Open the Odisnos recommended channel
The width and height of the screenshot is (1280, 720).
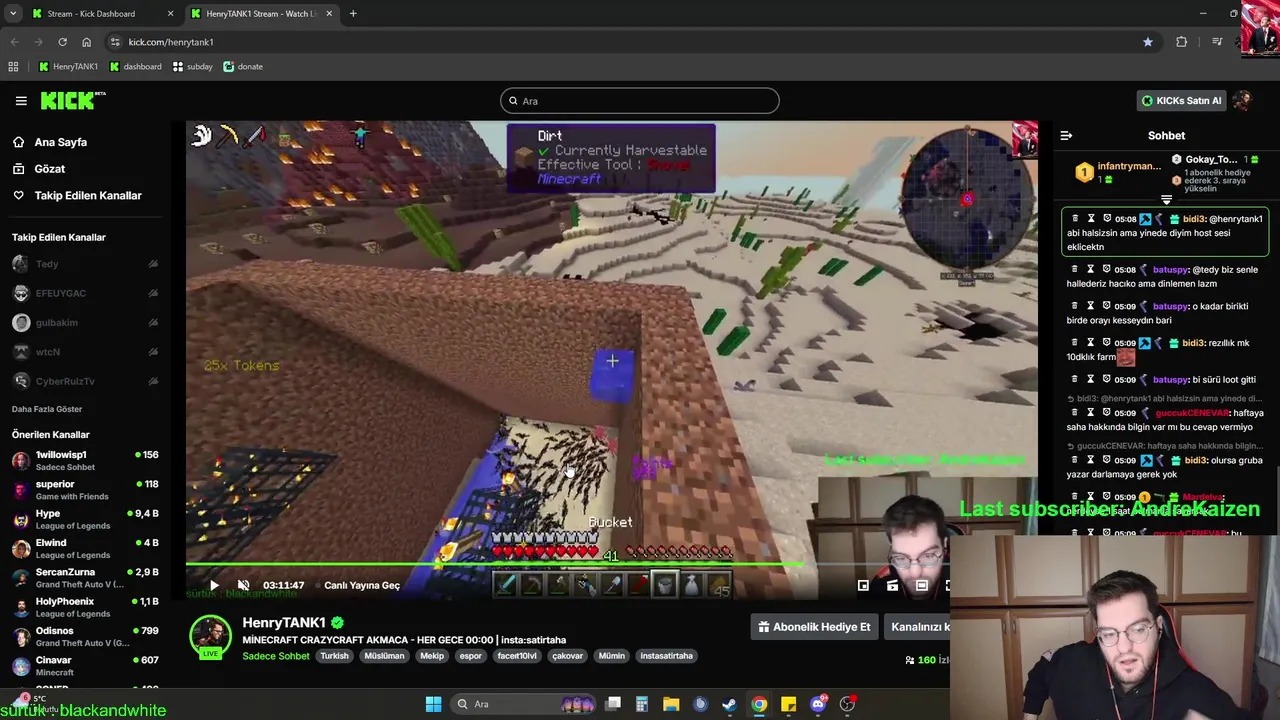tap(85, 637)
